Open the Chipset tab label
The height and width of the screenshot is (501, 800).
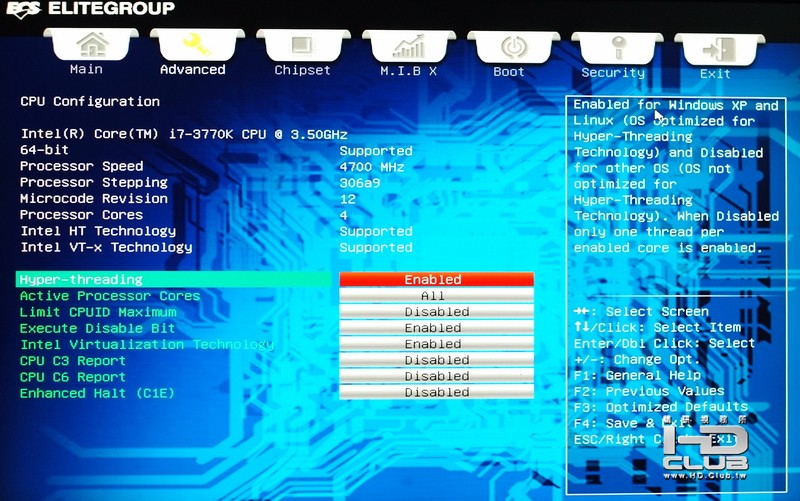(x=302, y=70)
